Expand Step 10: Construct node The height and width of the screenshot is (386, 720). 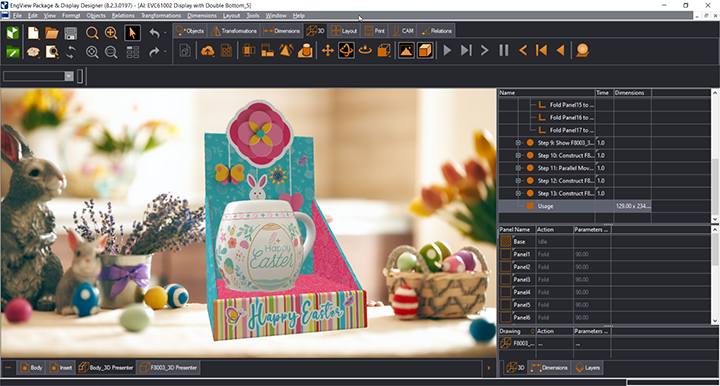pos(518,156)
